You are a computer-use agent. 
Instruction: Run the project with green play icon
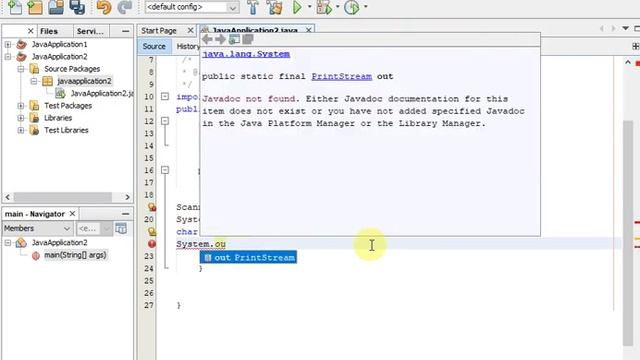297,7
